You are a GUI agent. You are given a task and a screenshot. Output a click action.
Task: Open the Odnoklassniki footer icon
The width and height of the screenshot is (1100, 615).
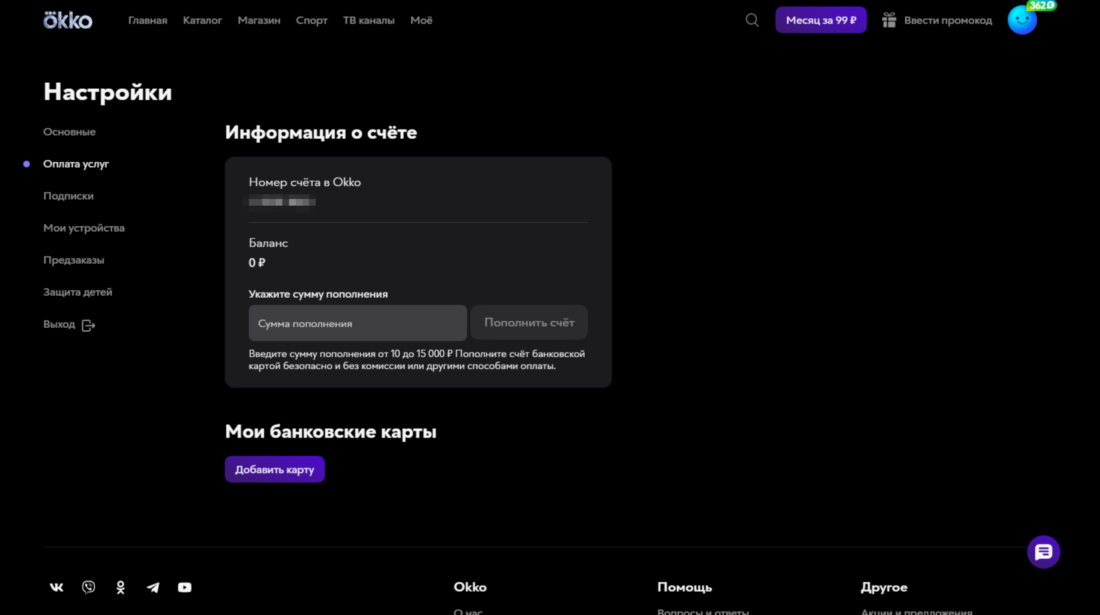point(121,588)
